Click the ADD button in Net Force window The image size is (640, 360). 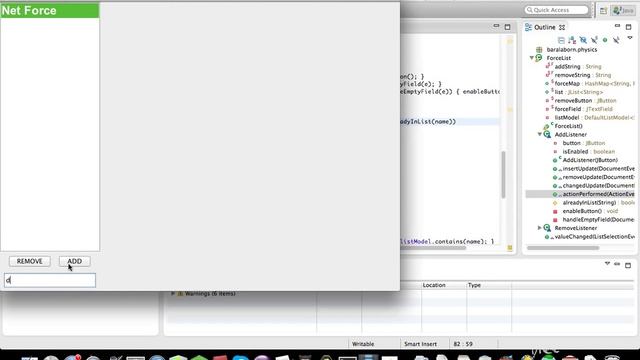coord(74,261)
